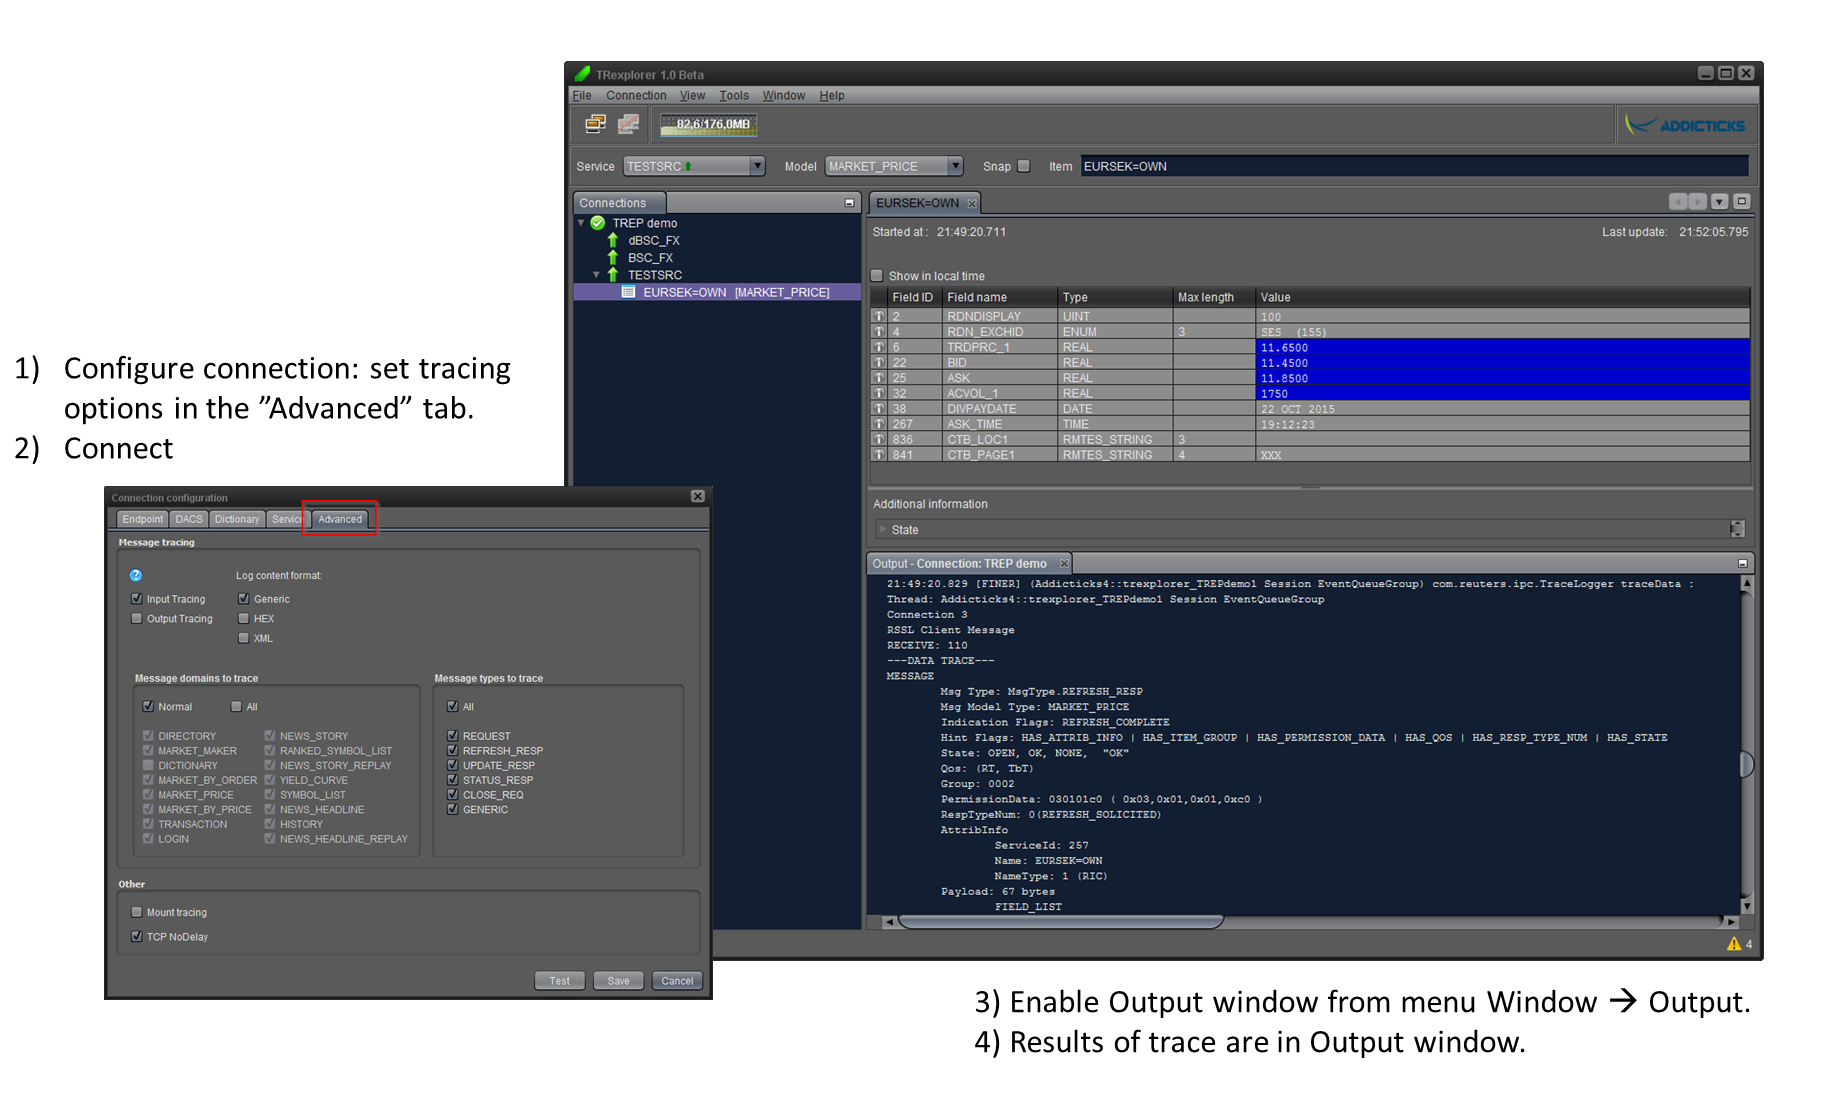Click the table icon beside EURSEK=OWN tree item
Screen dimensions: 1823x1102
point(628,292)
